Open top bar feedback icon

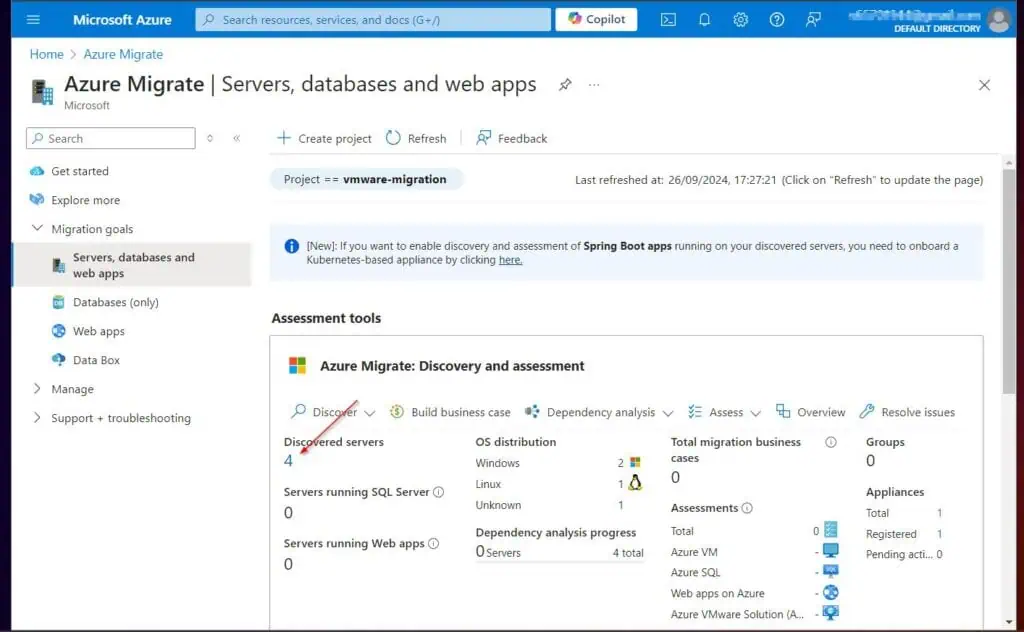coord(813,20)
